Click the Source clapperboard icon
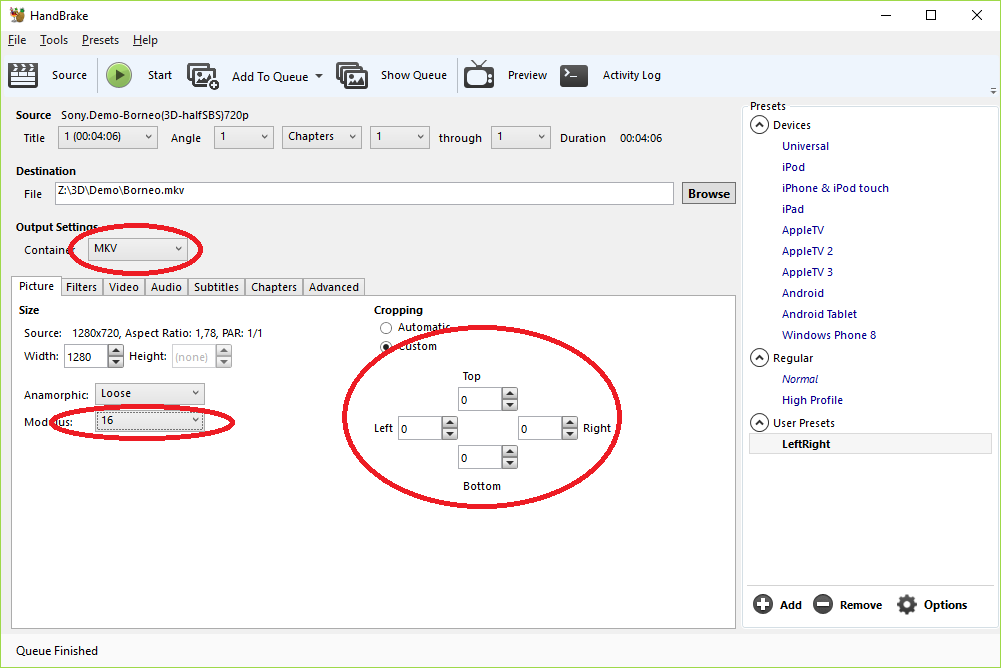The width and height of the screenshot is (1001, 668). [x=22, y=75]
